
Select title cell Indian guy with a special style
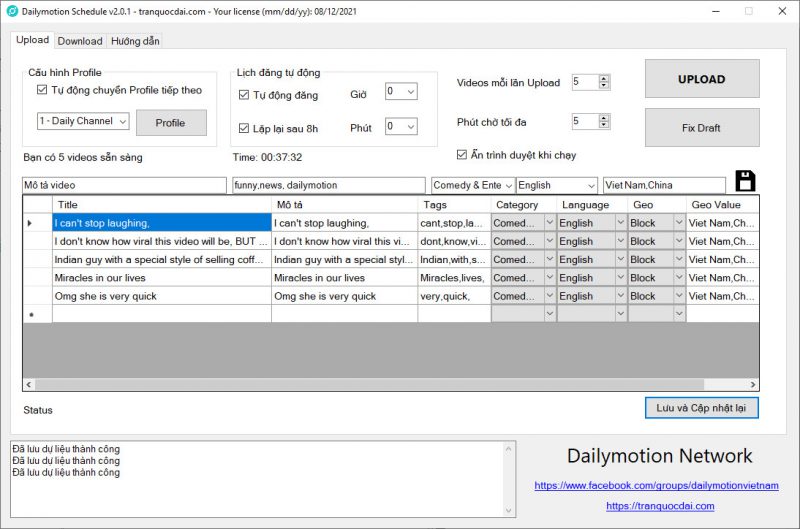162,259
